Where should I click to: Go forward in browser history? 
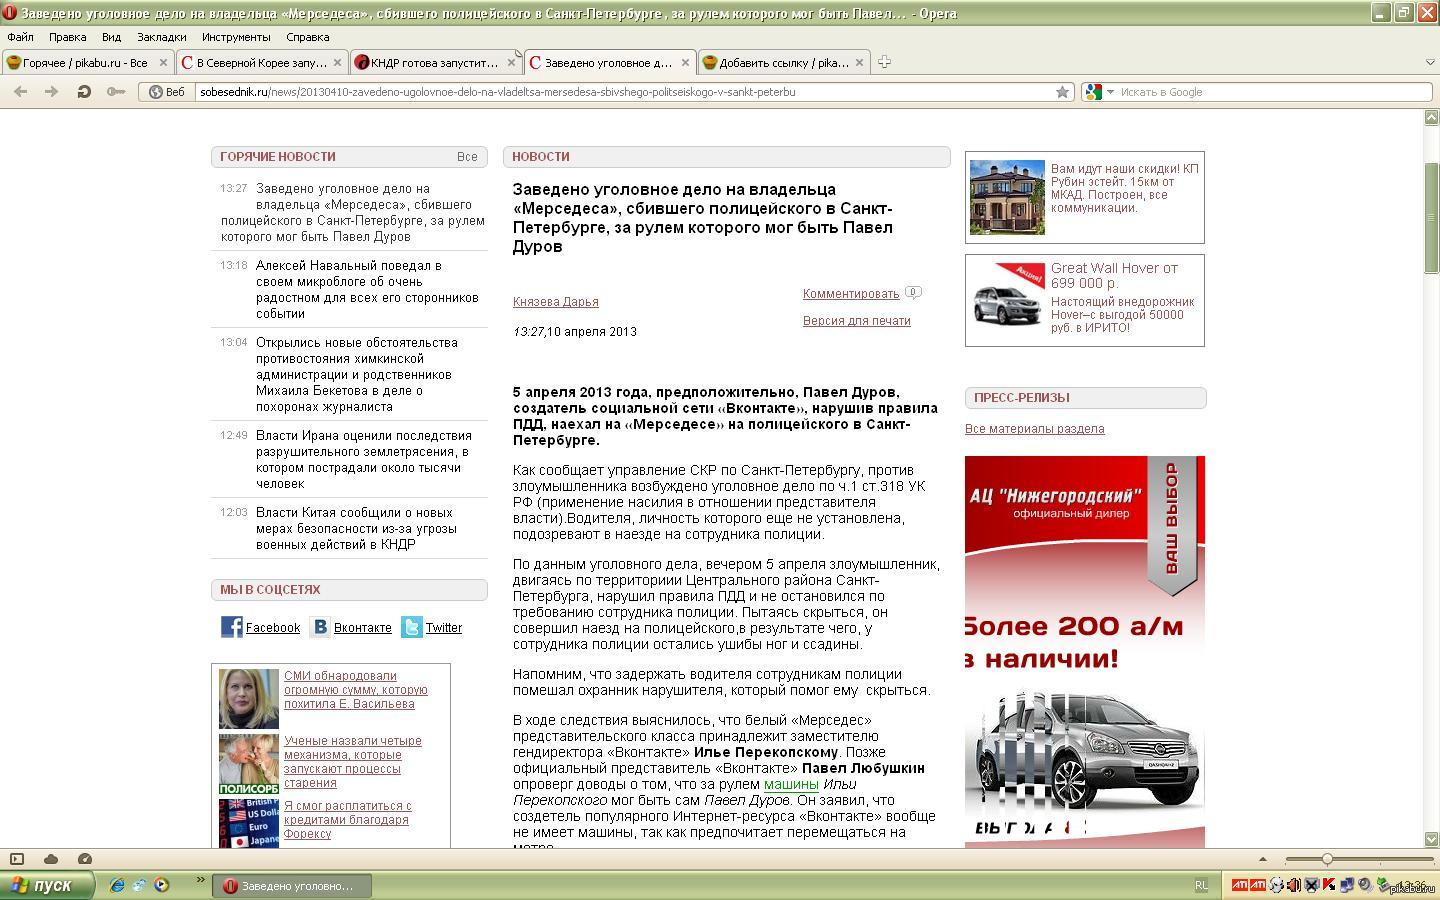point(51,92)
